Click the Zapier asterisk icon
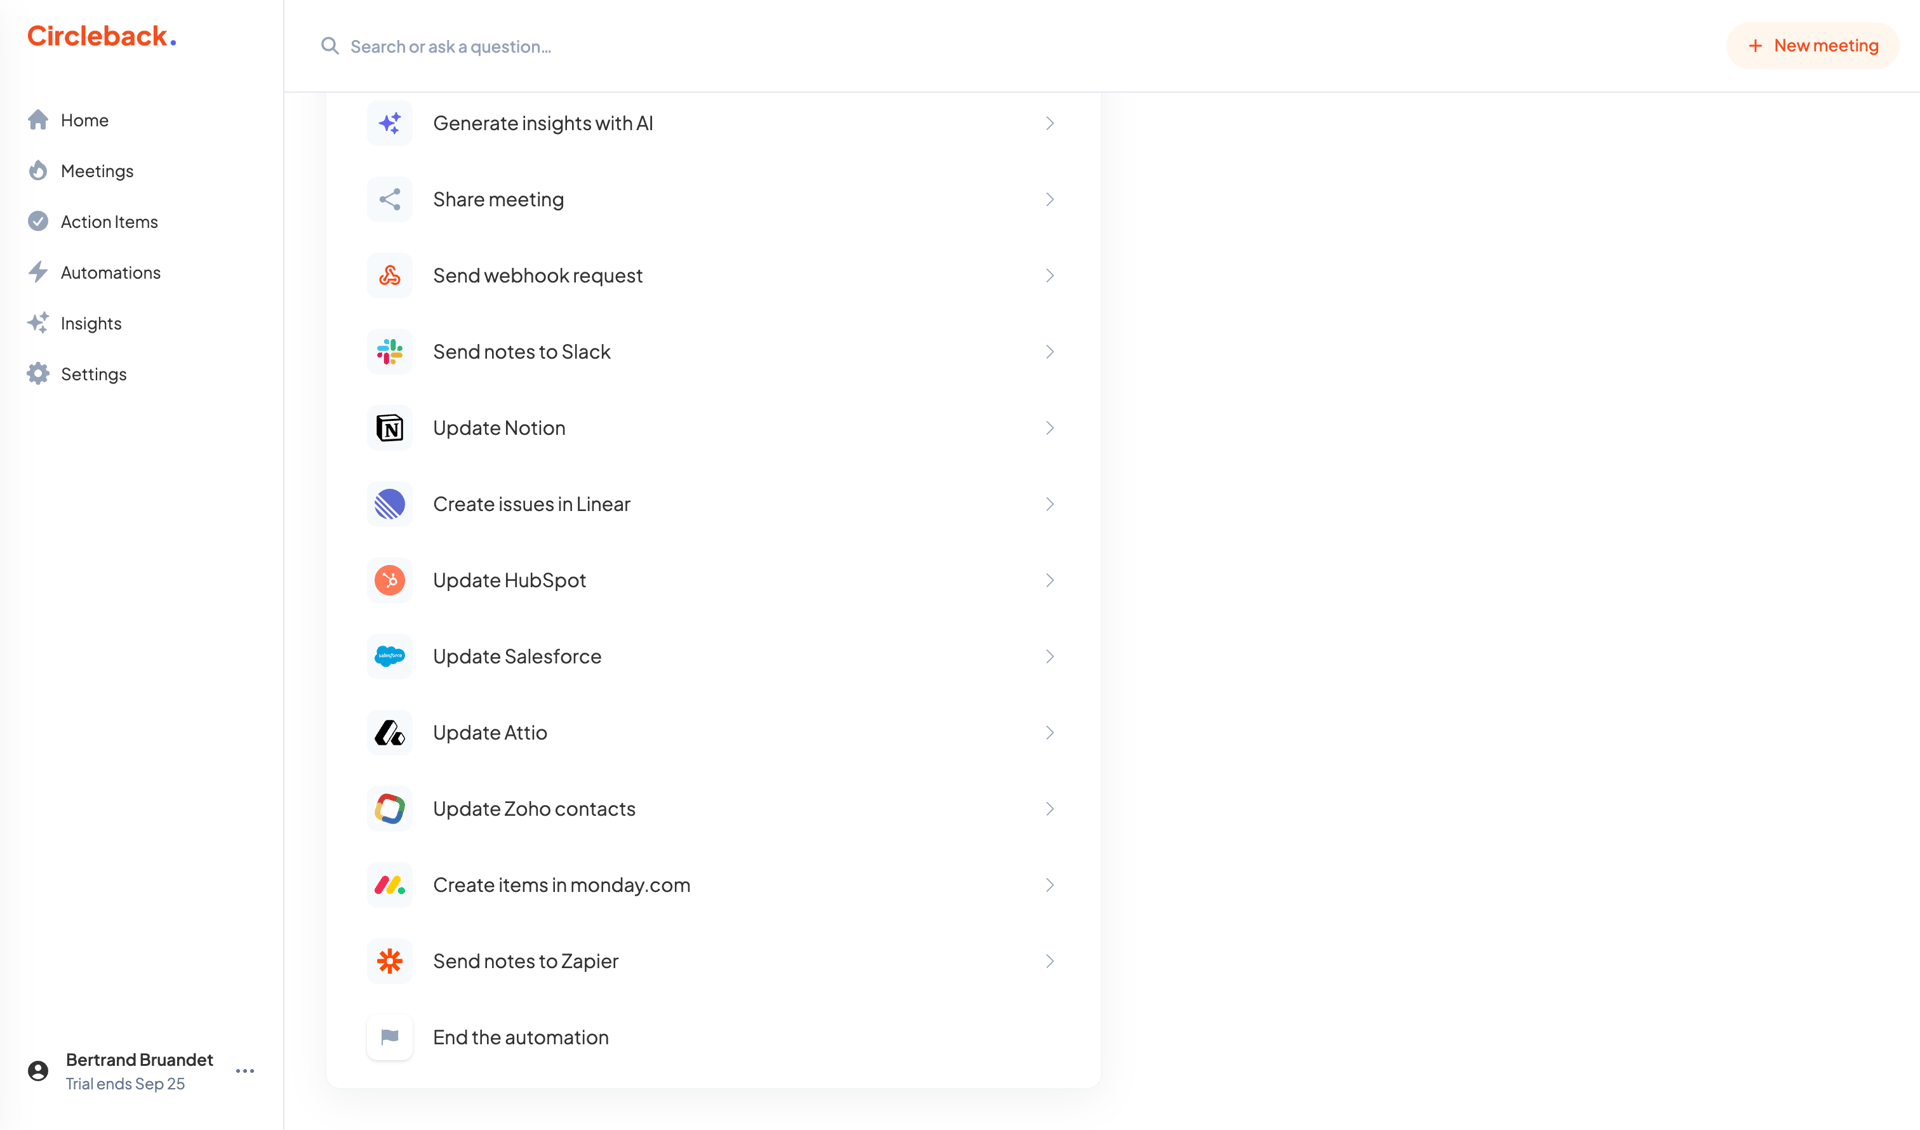 point(389,960)
